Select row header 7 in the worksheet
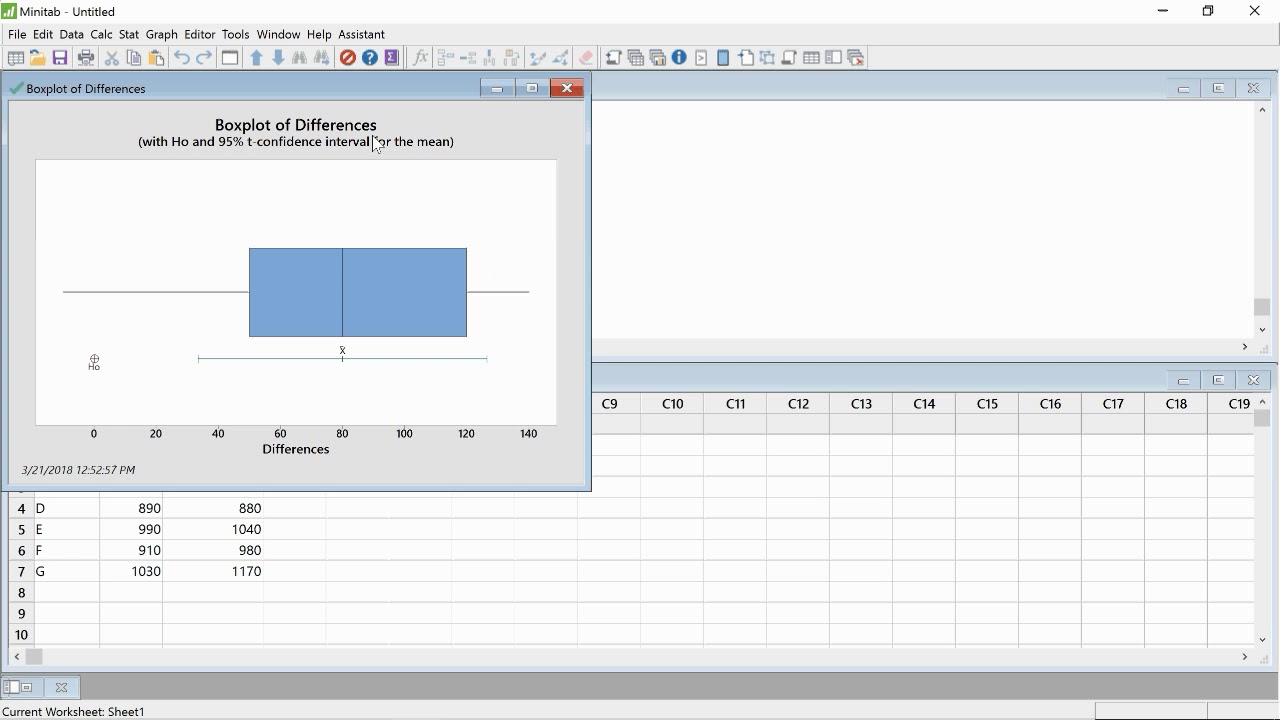 coord(21,572)
